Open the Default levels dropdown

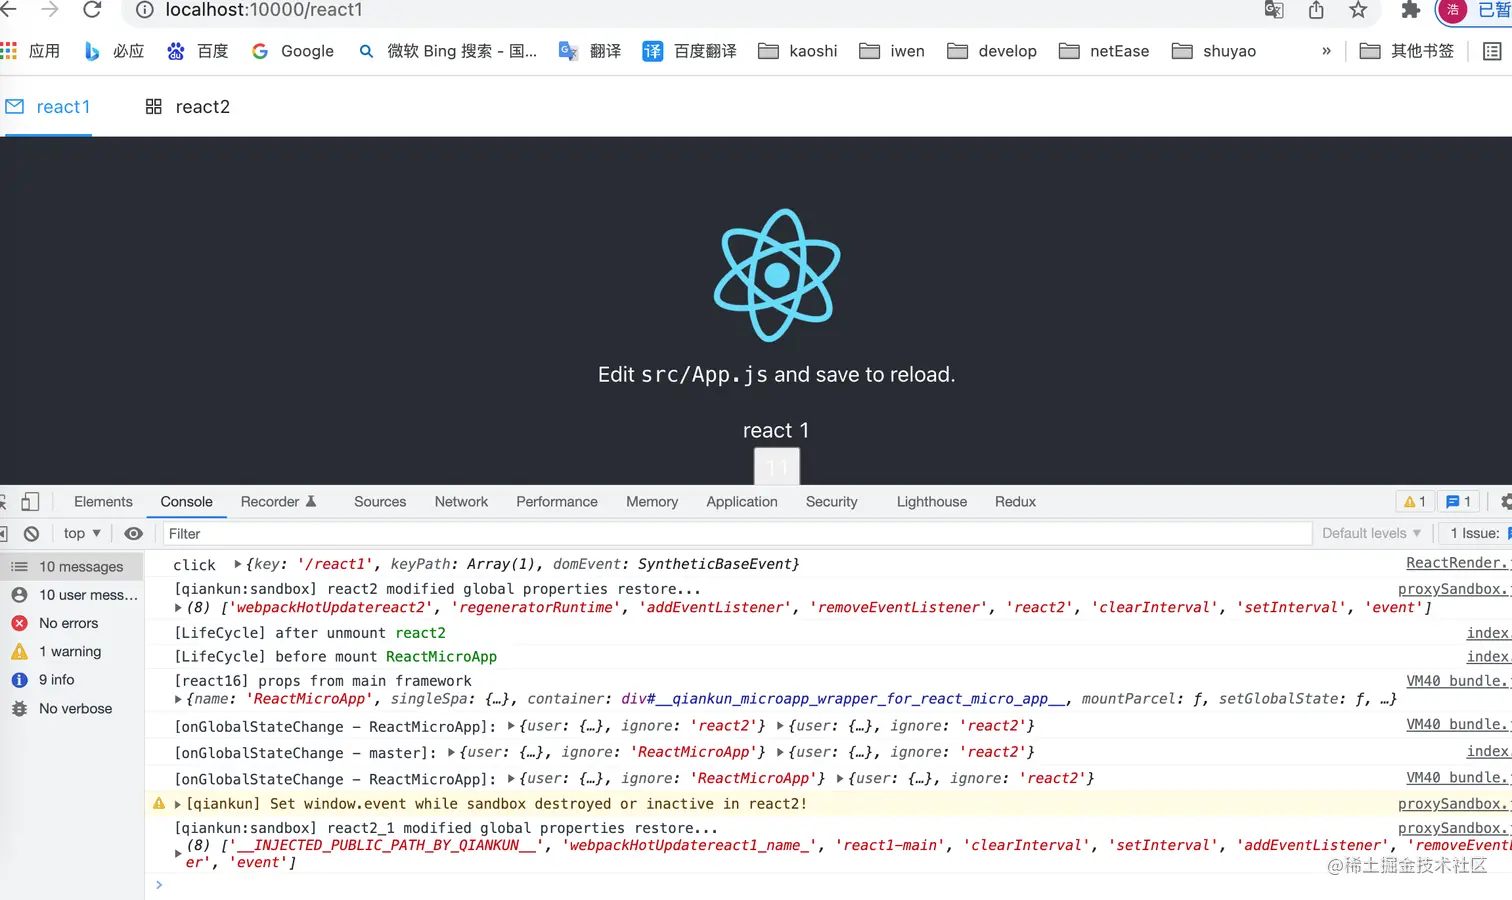coord(1371,534)
